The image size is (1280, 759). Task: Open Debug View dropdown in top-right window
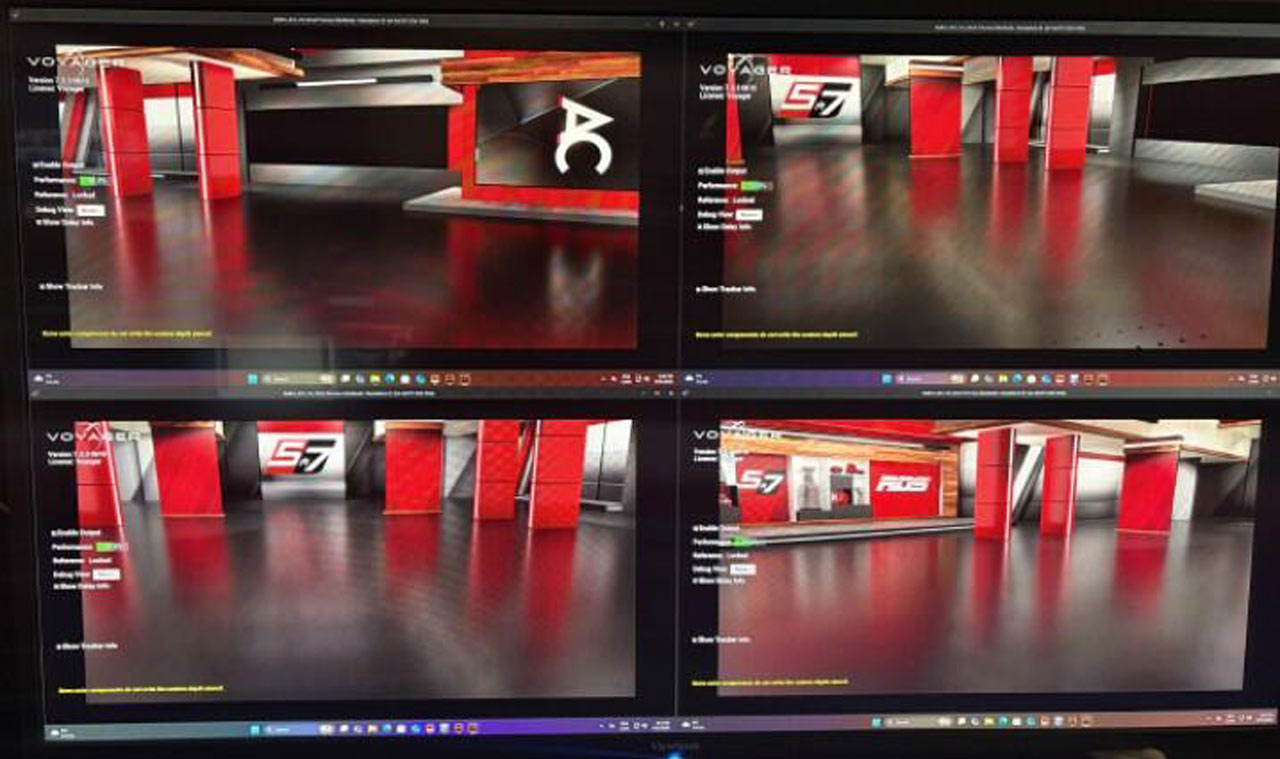click(749, 215)
